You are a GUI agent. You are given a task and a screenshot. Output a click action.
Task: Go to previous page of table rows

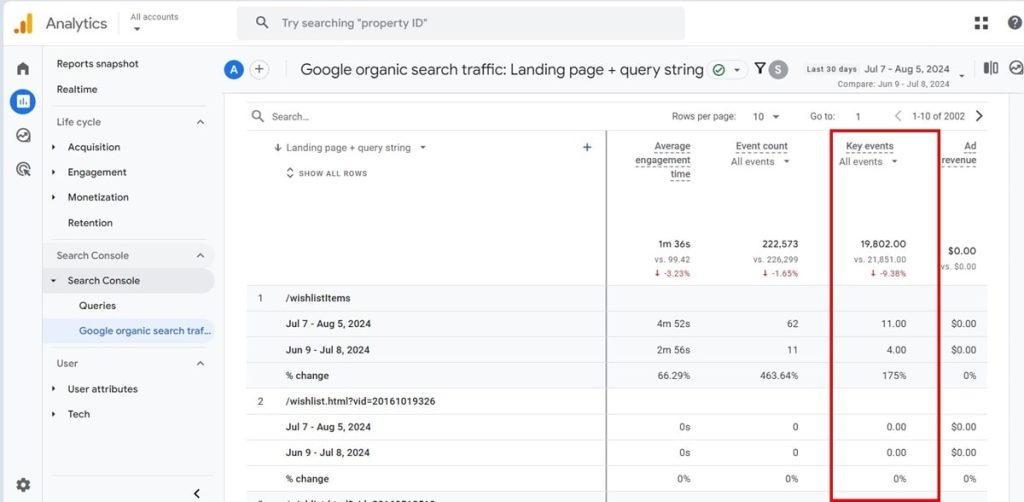click(898, 116)
